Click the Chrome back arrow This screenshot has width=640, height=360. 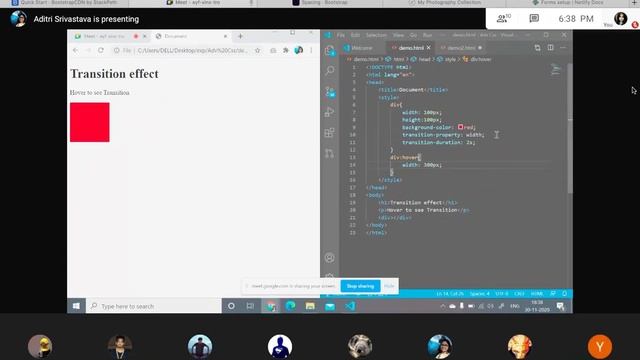(x=76, y=50)
